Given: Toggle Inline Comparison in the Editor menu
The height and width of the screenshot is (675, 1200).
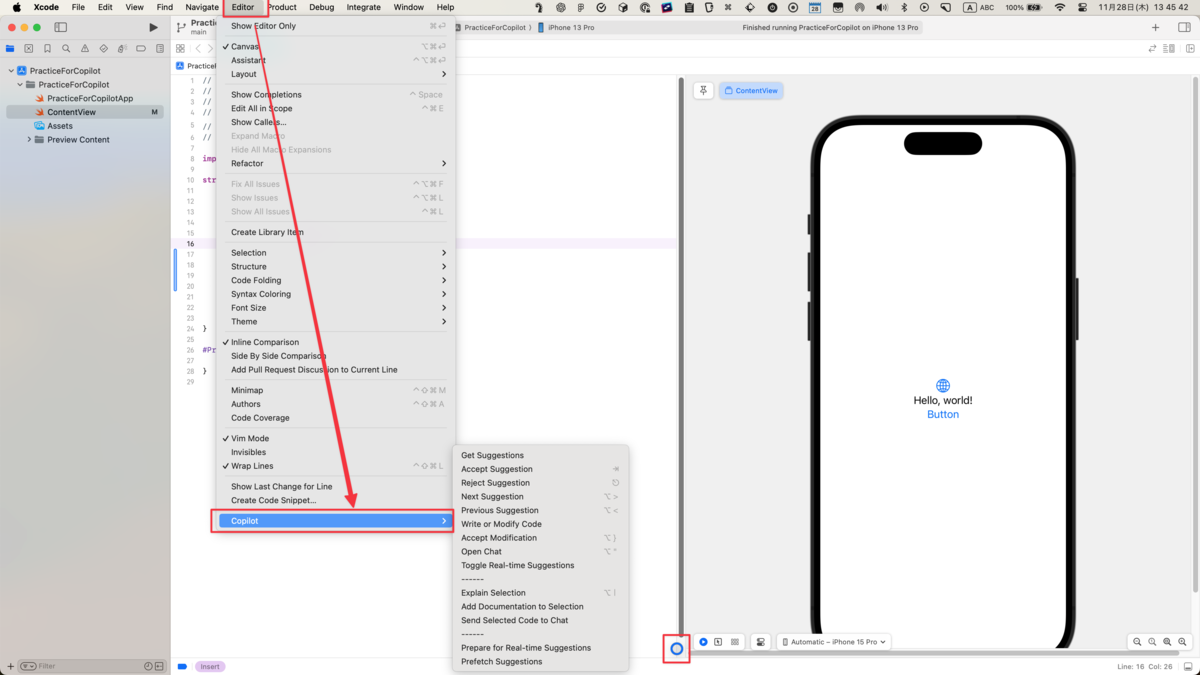Looking at the screenshot, I should coord(333,342).
